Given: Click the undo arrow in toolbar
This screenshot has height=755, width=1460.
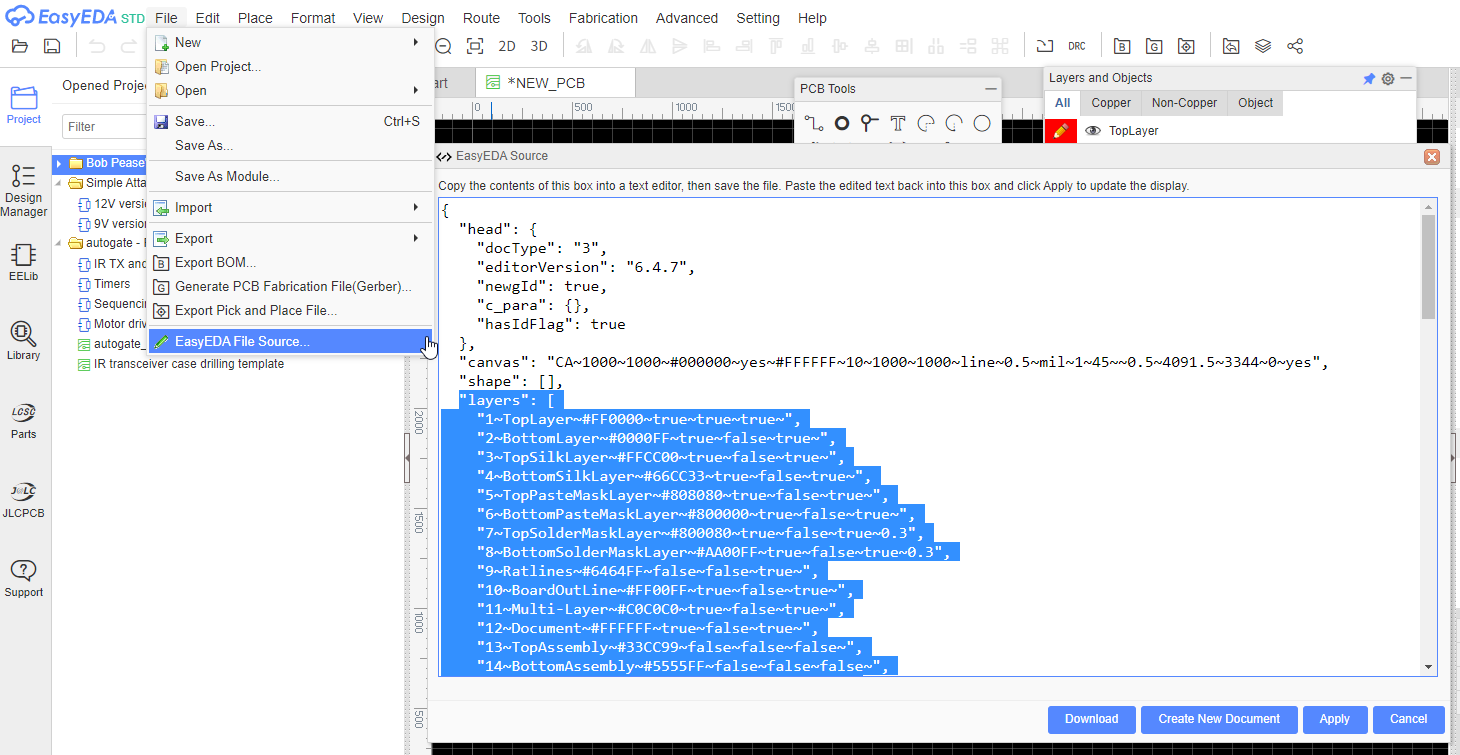Looking at the screenshot, I should pyautogui.click(x=97, y=46).
